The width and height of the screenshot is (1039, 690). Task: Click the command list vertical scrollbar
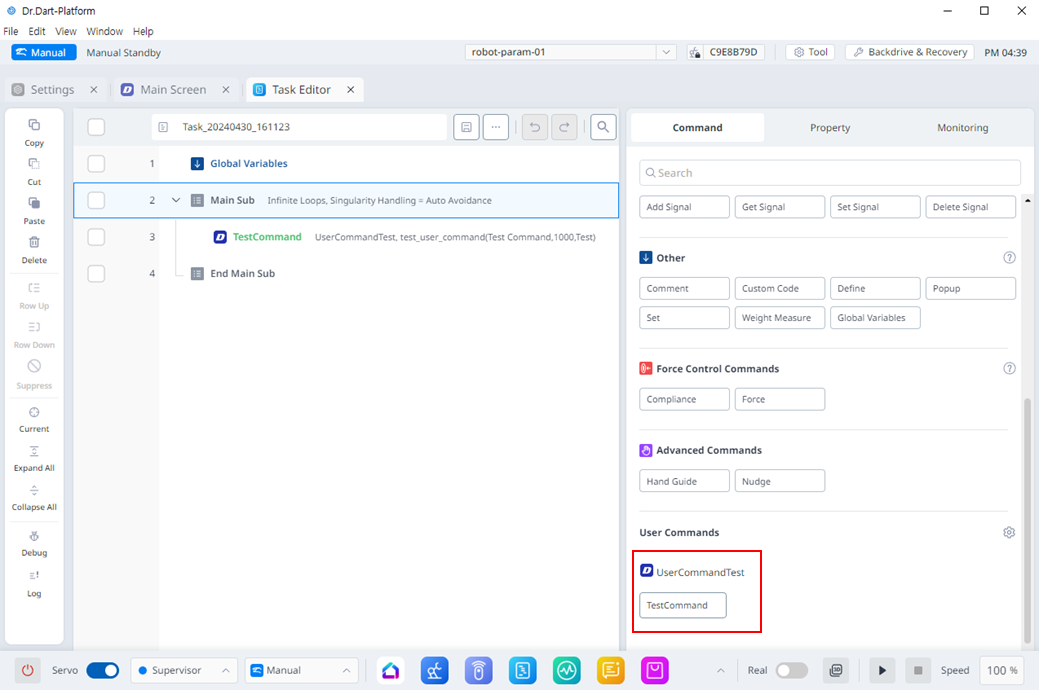(x=1027, y=520)
